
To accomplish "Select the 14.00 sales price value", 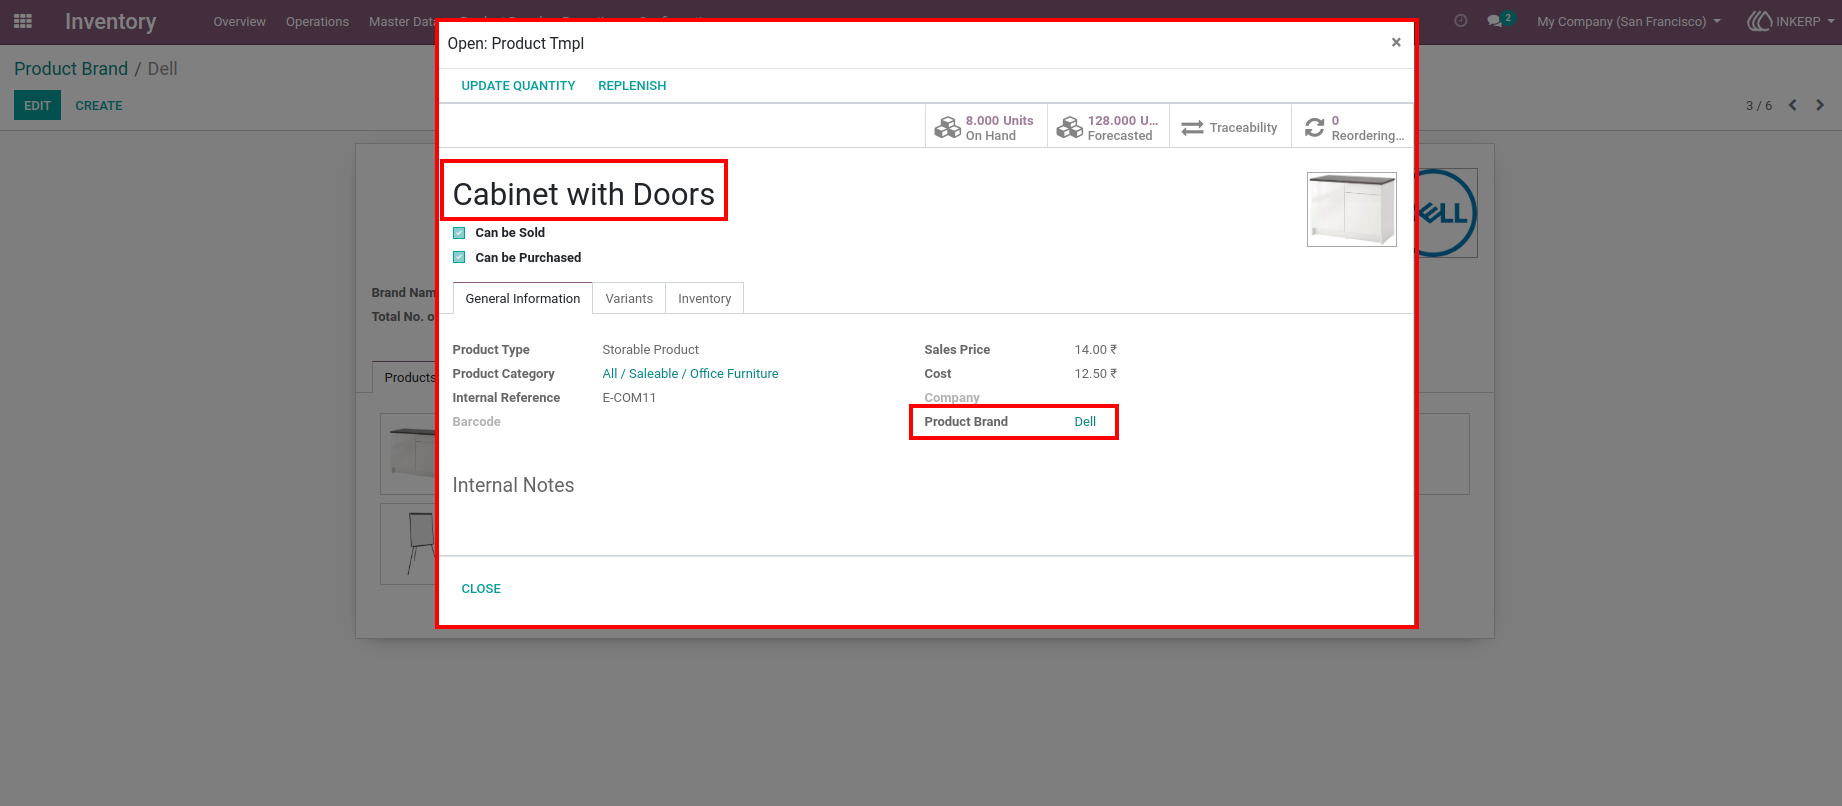I will click(1096, 350).
